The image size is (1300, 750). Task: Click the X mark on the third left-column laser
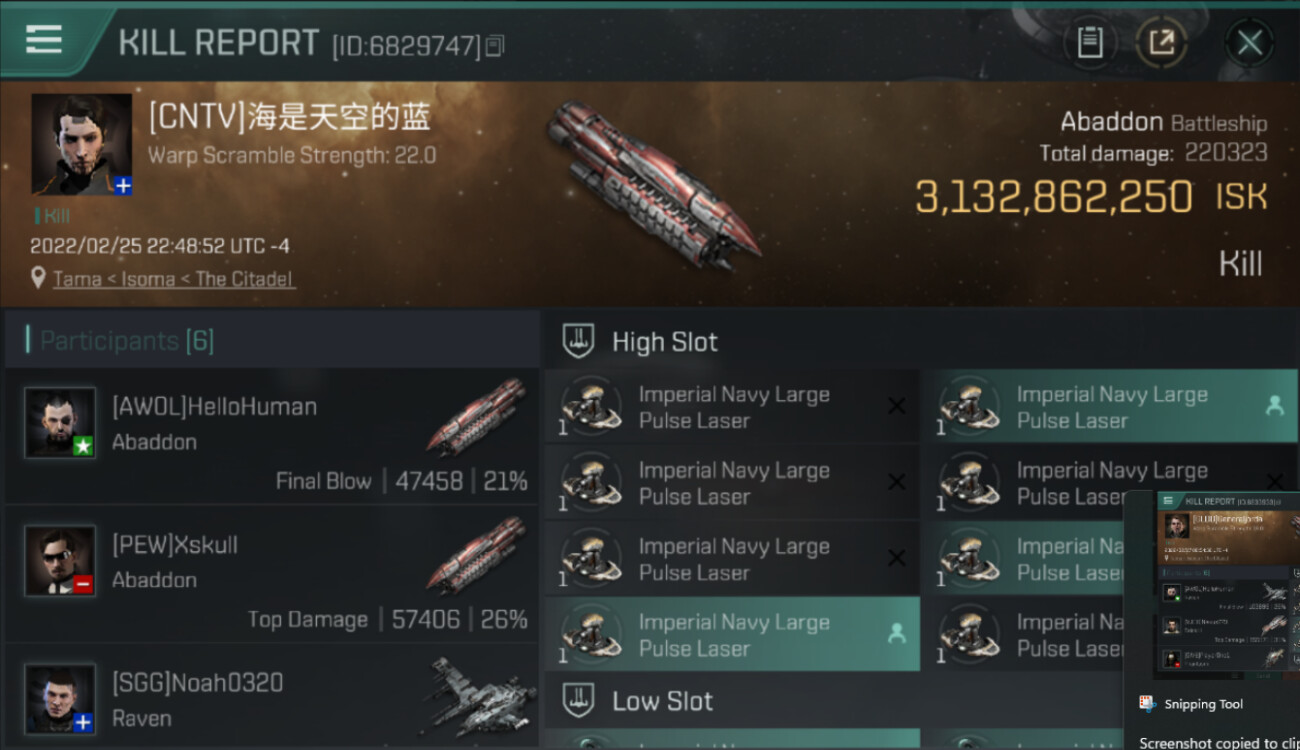click(896, 558)
